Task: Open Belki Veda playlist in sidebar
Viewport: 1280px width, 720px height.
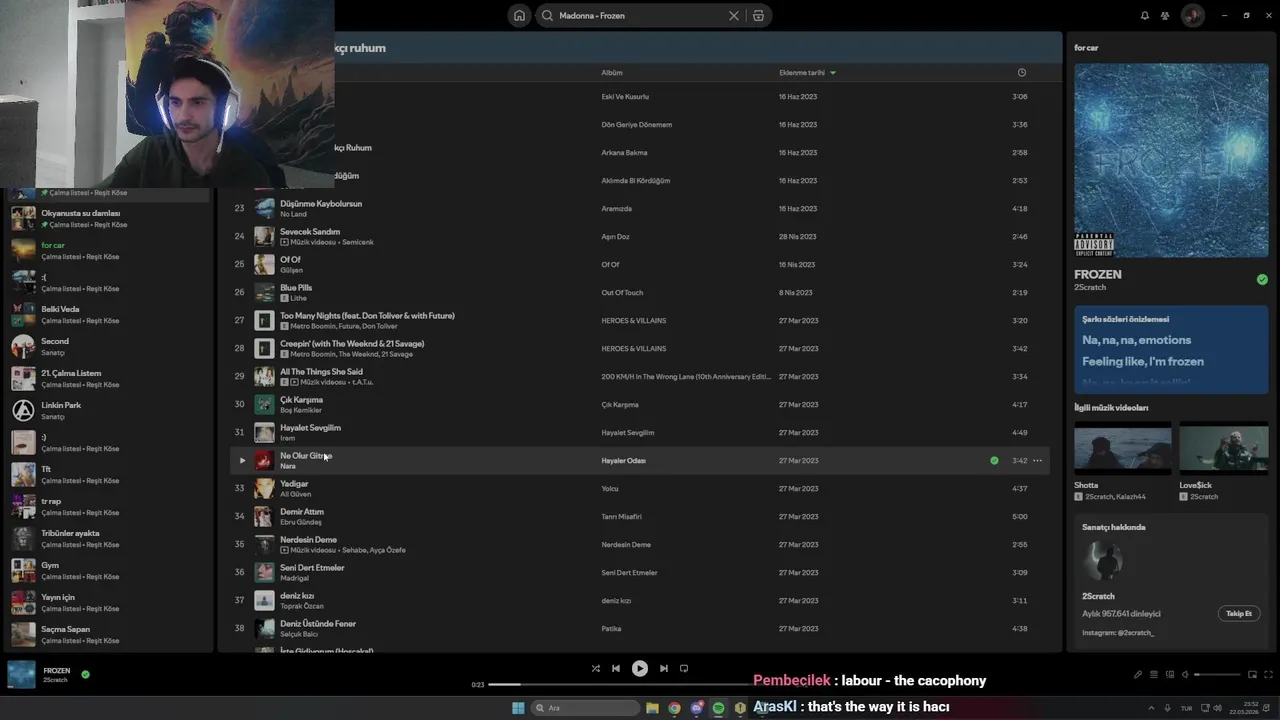Action: tap(108, 314)
